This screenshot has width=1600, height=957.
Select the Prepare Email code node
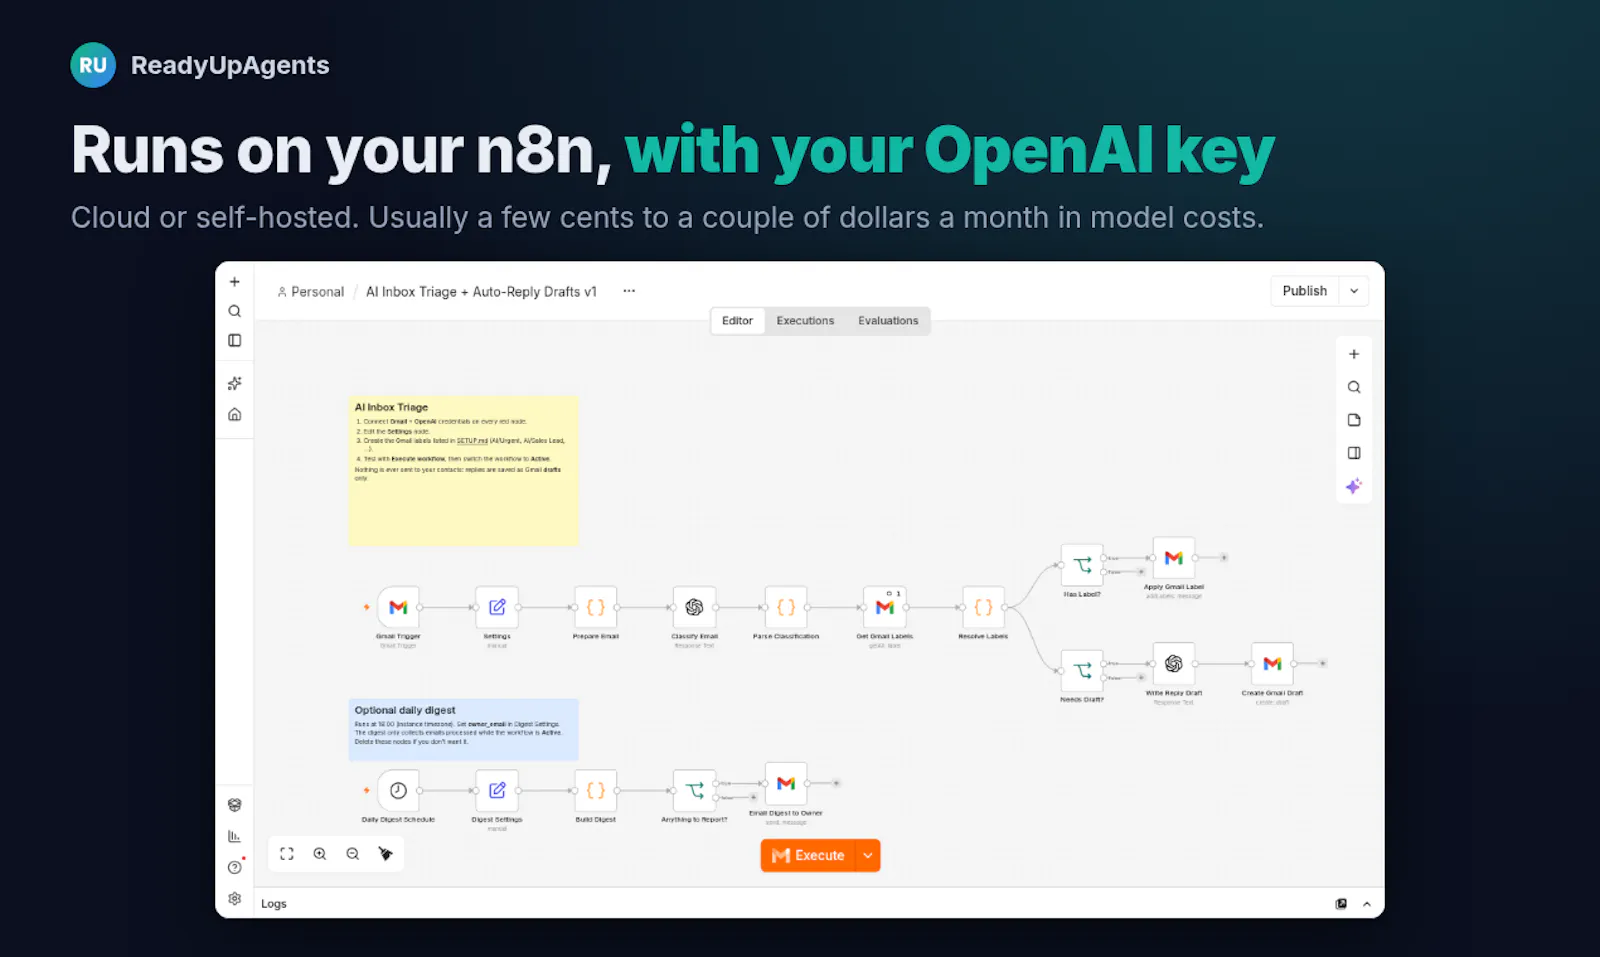tap(596, 607)
